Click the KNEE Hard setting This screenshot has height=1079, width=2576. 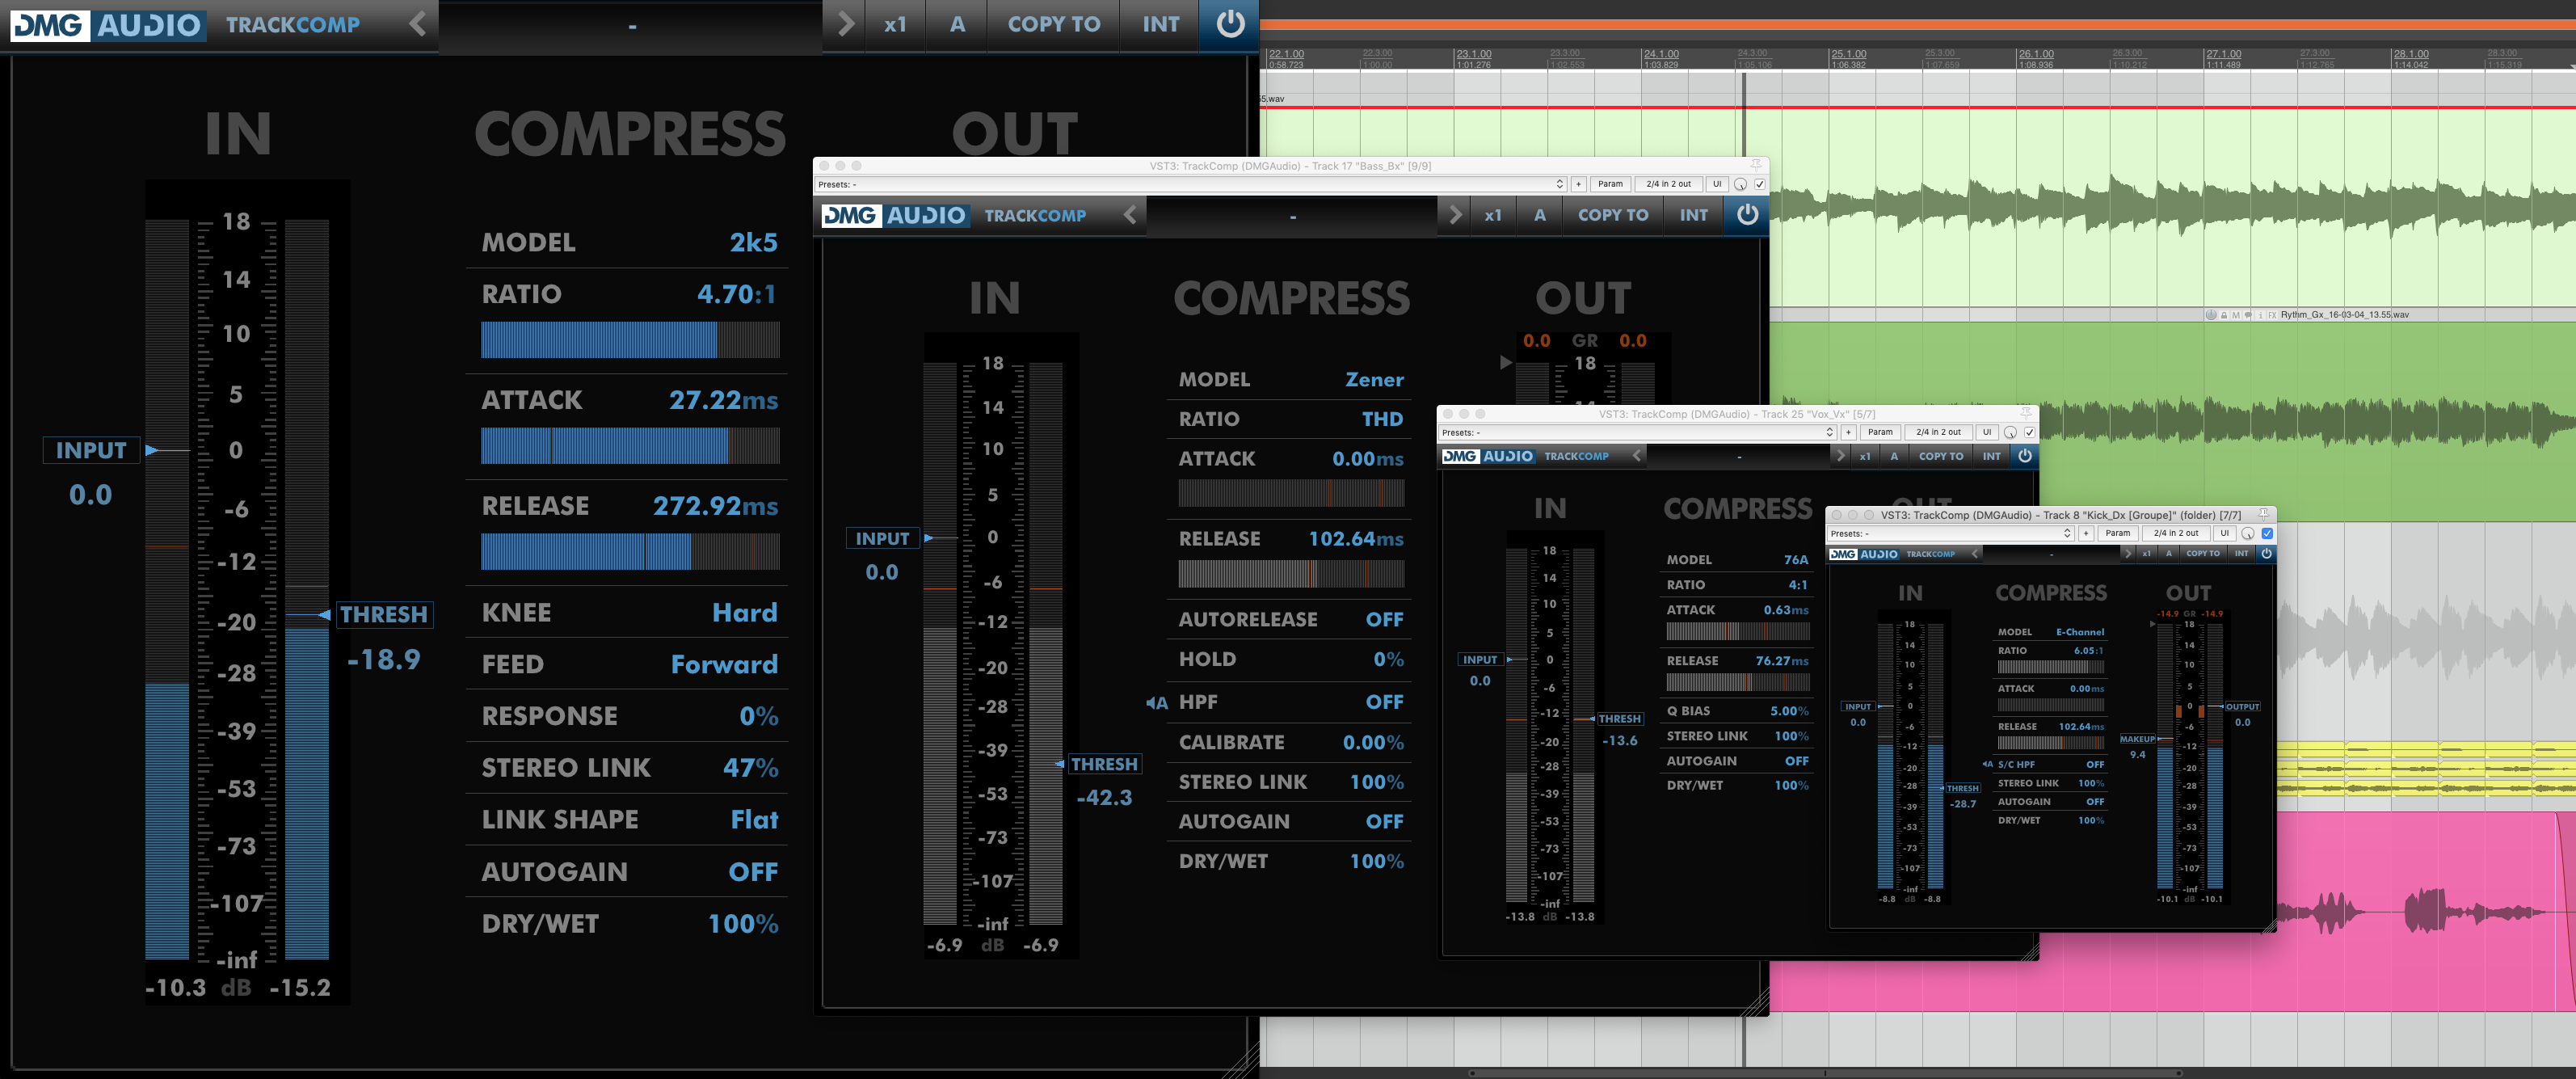click(x=744, y=612)
